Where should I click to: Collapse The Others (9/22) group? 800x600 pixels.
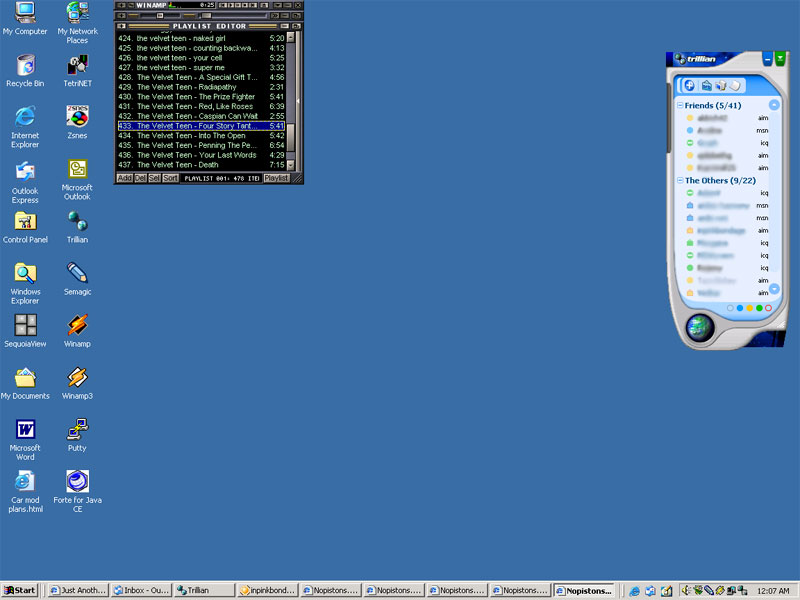click(x=680, y=181)
